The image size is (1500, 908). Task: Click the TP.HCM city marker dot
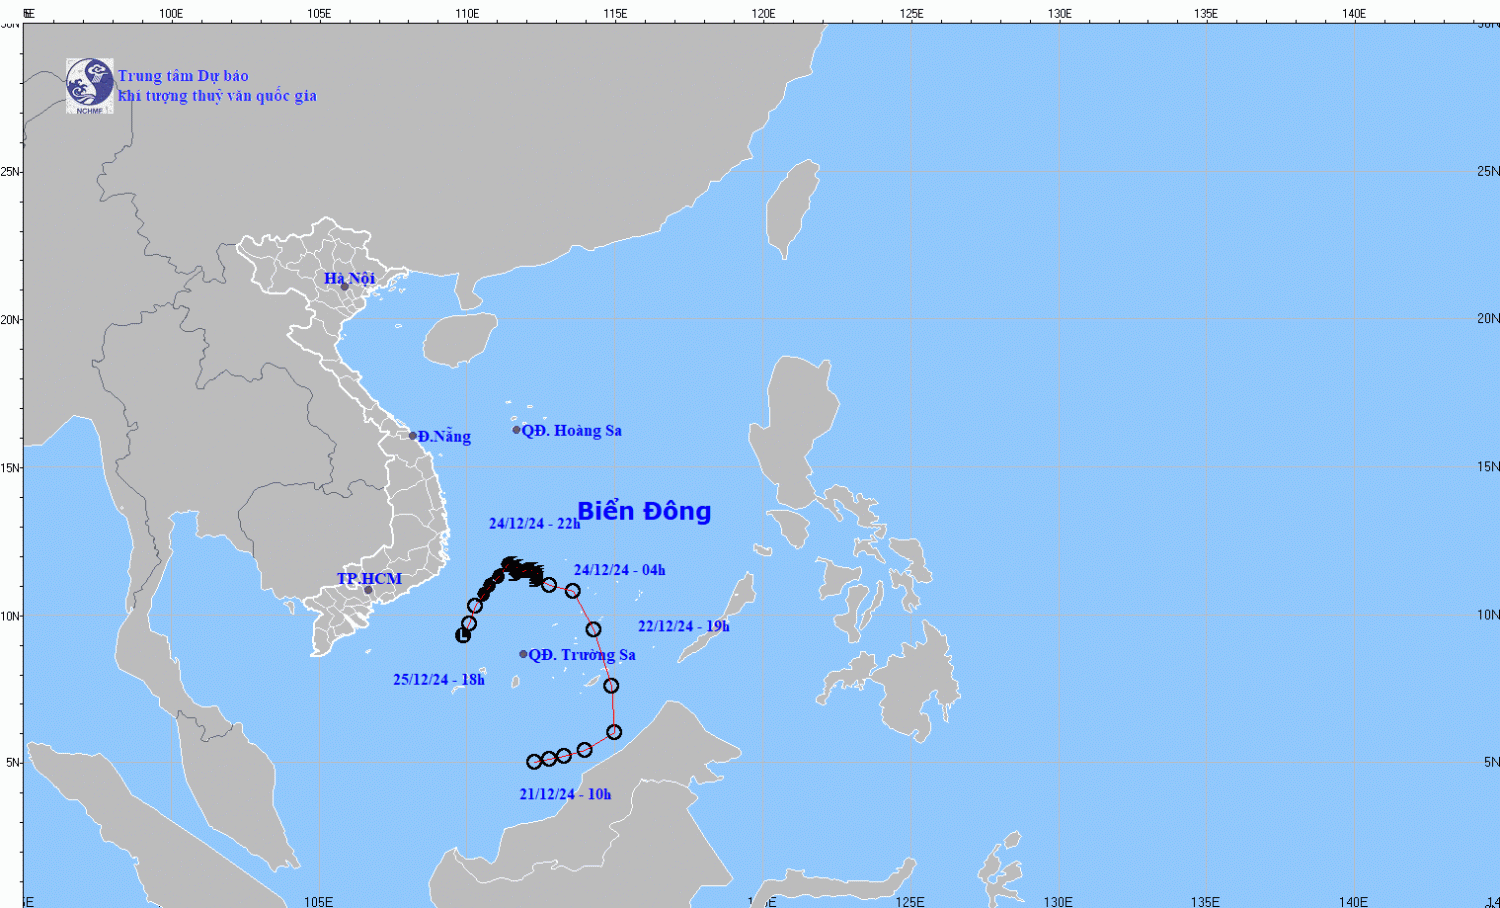tap(368, 590)
